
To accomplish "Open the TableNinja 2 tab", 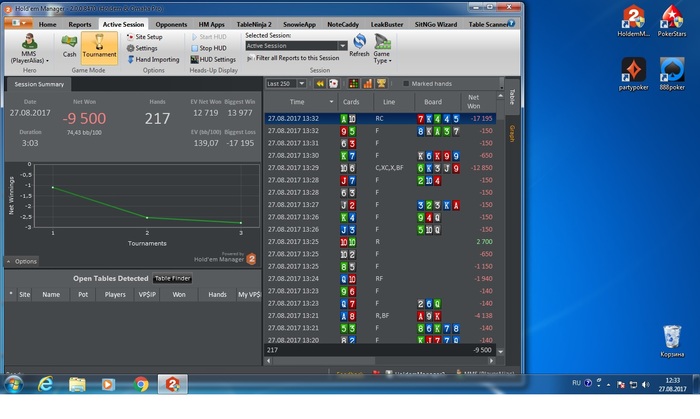I will (x=254, y=24).
